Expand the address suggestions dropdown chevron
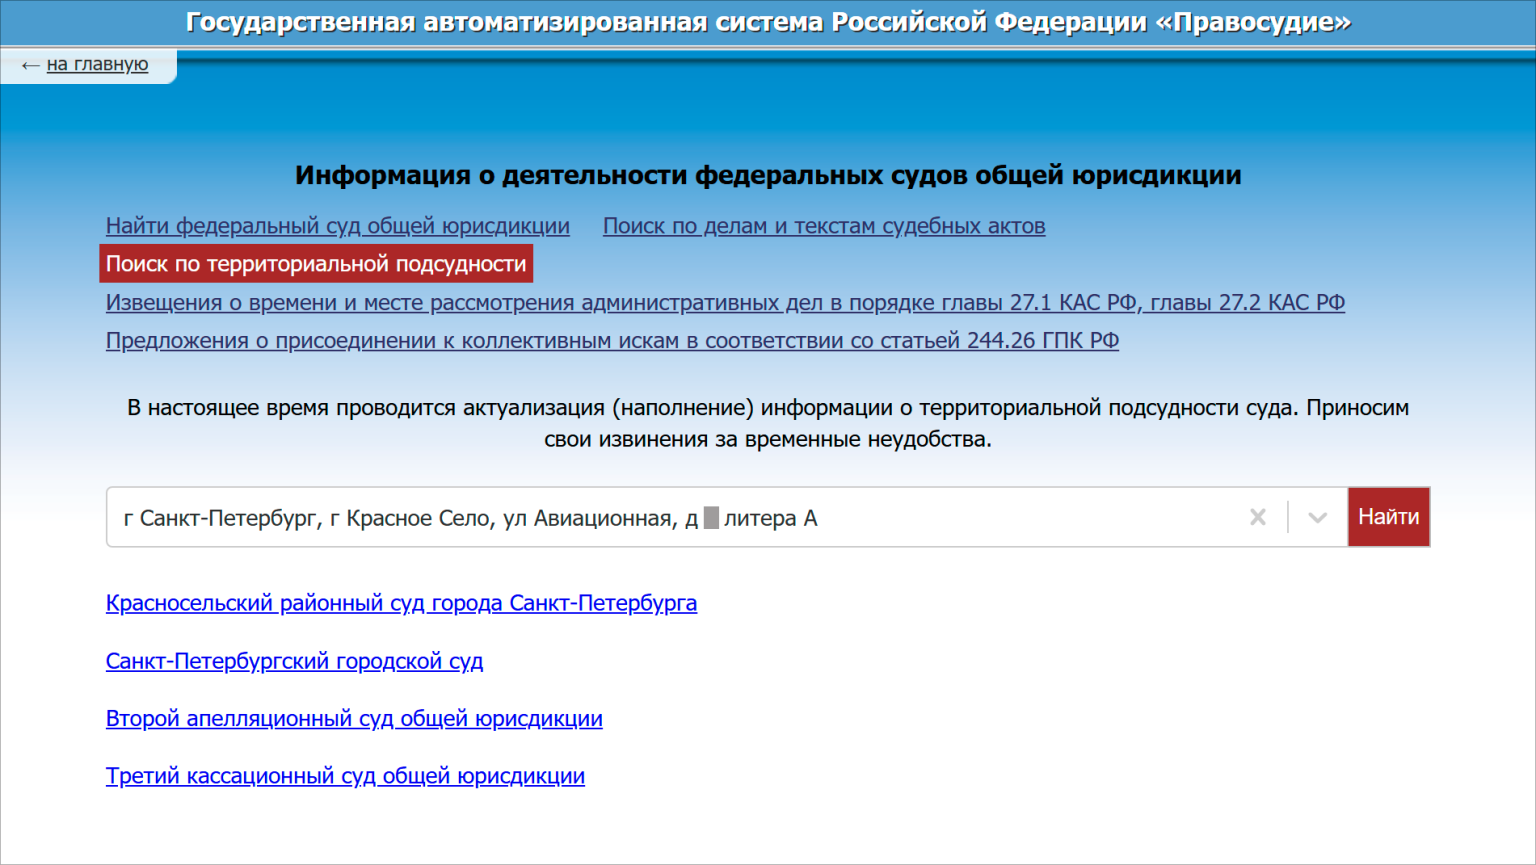Image resolution: width=1536 pixels, height=865 pixels. [x=1317, y=517]
